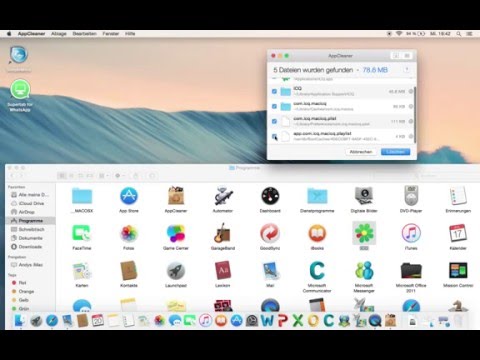Open Microsoft Excel from the Dock
The width and height of the screenshot is (480, 360).
tap(298, 321)
